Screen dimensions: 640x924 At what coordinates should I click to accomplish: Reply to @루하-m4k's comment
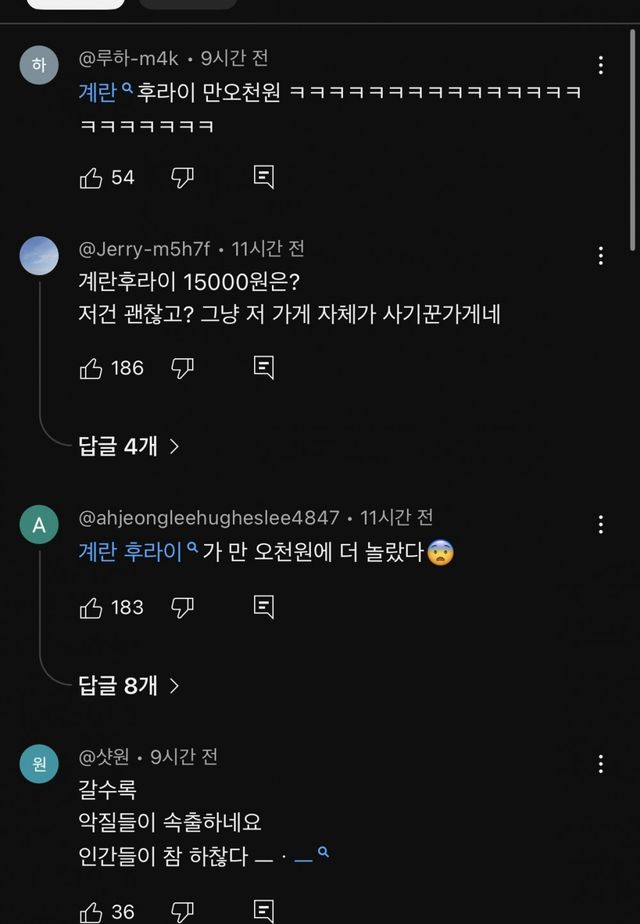(x=264, y=178)
